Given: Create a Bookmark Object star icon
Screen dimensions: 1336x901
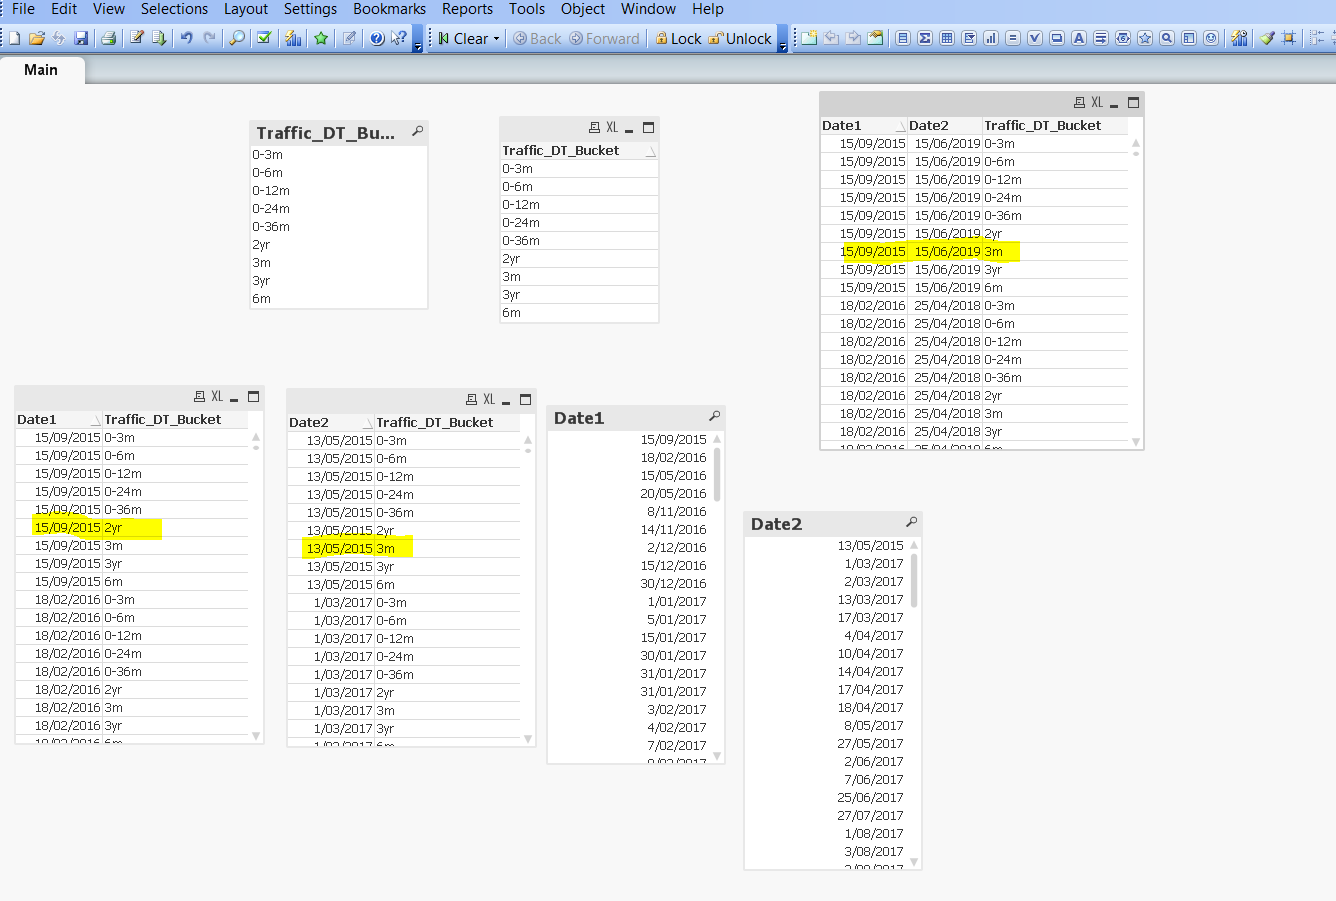Looking at the screenshot, I should [1145, 38].
